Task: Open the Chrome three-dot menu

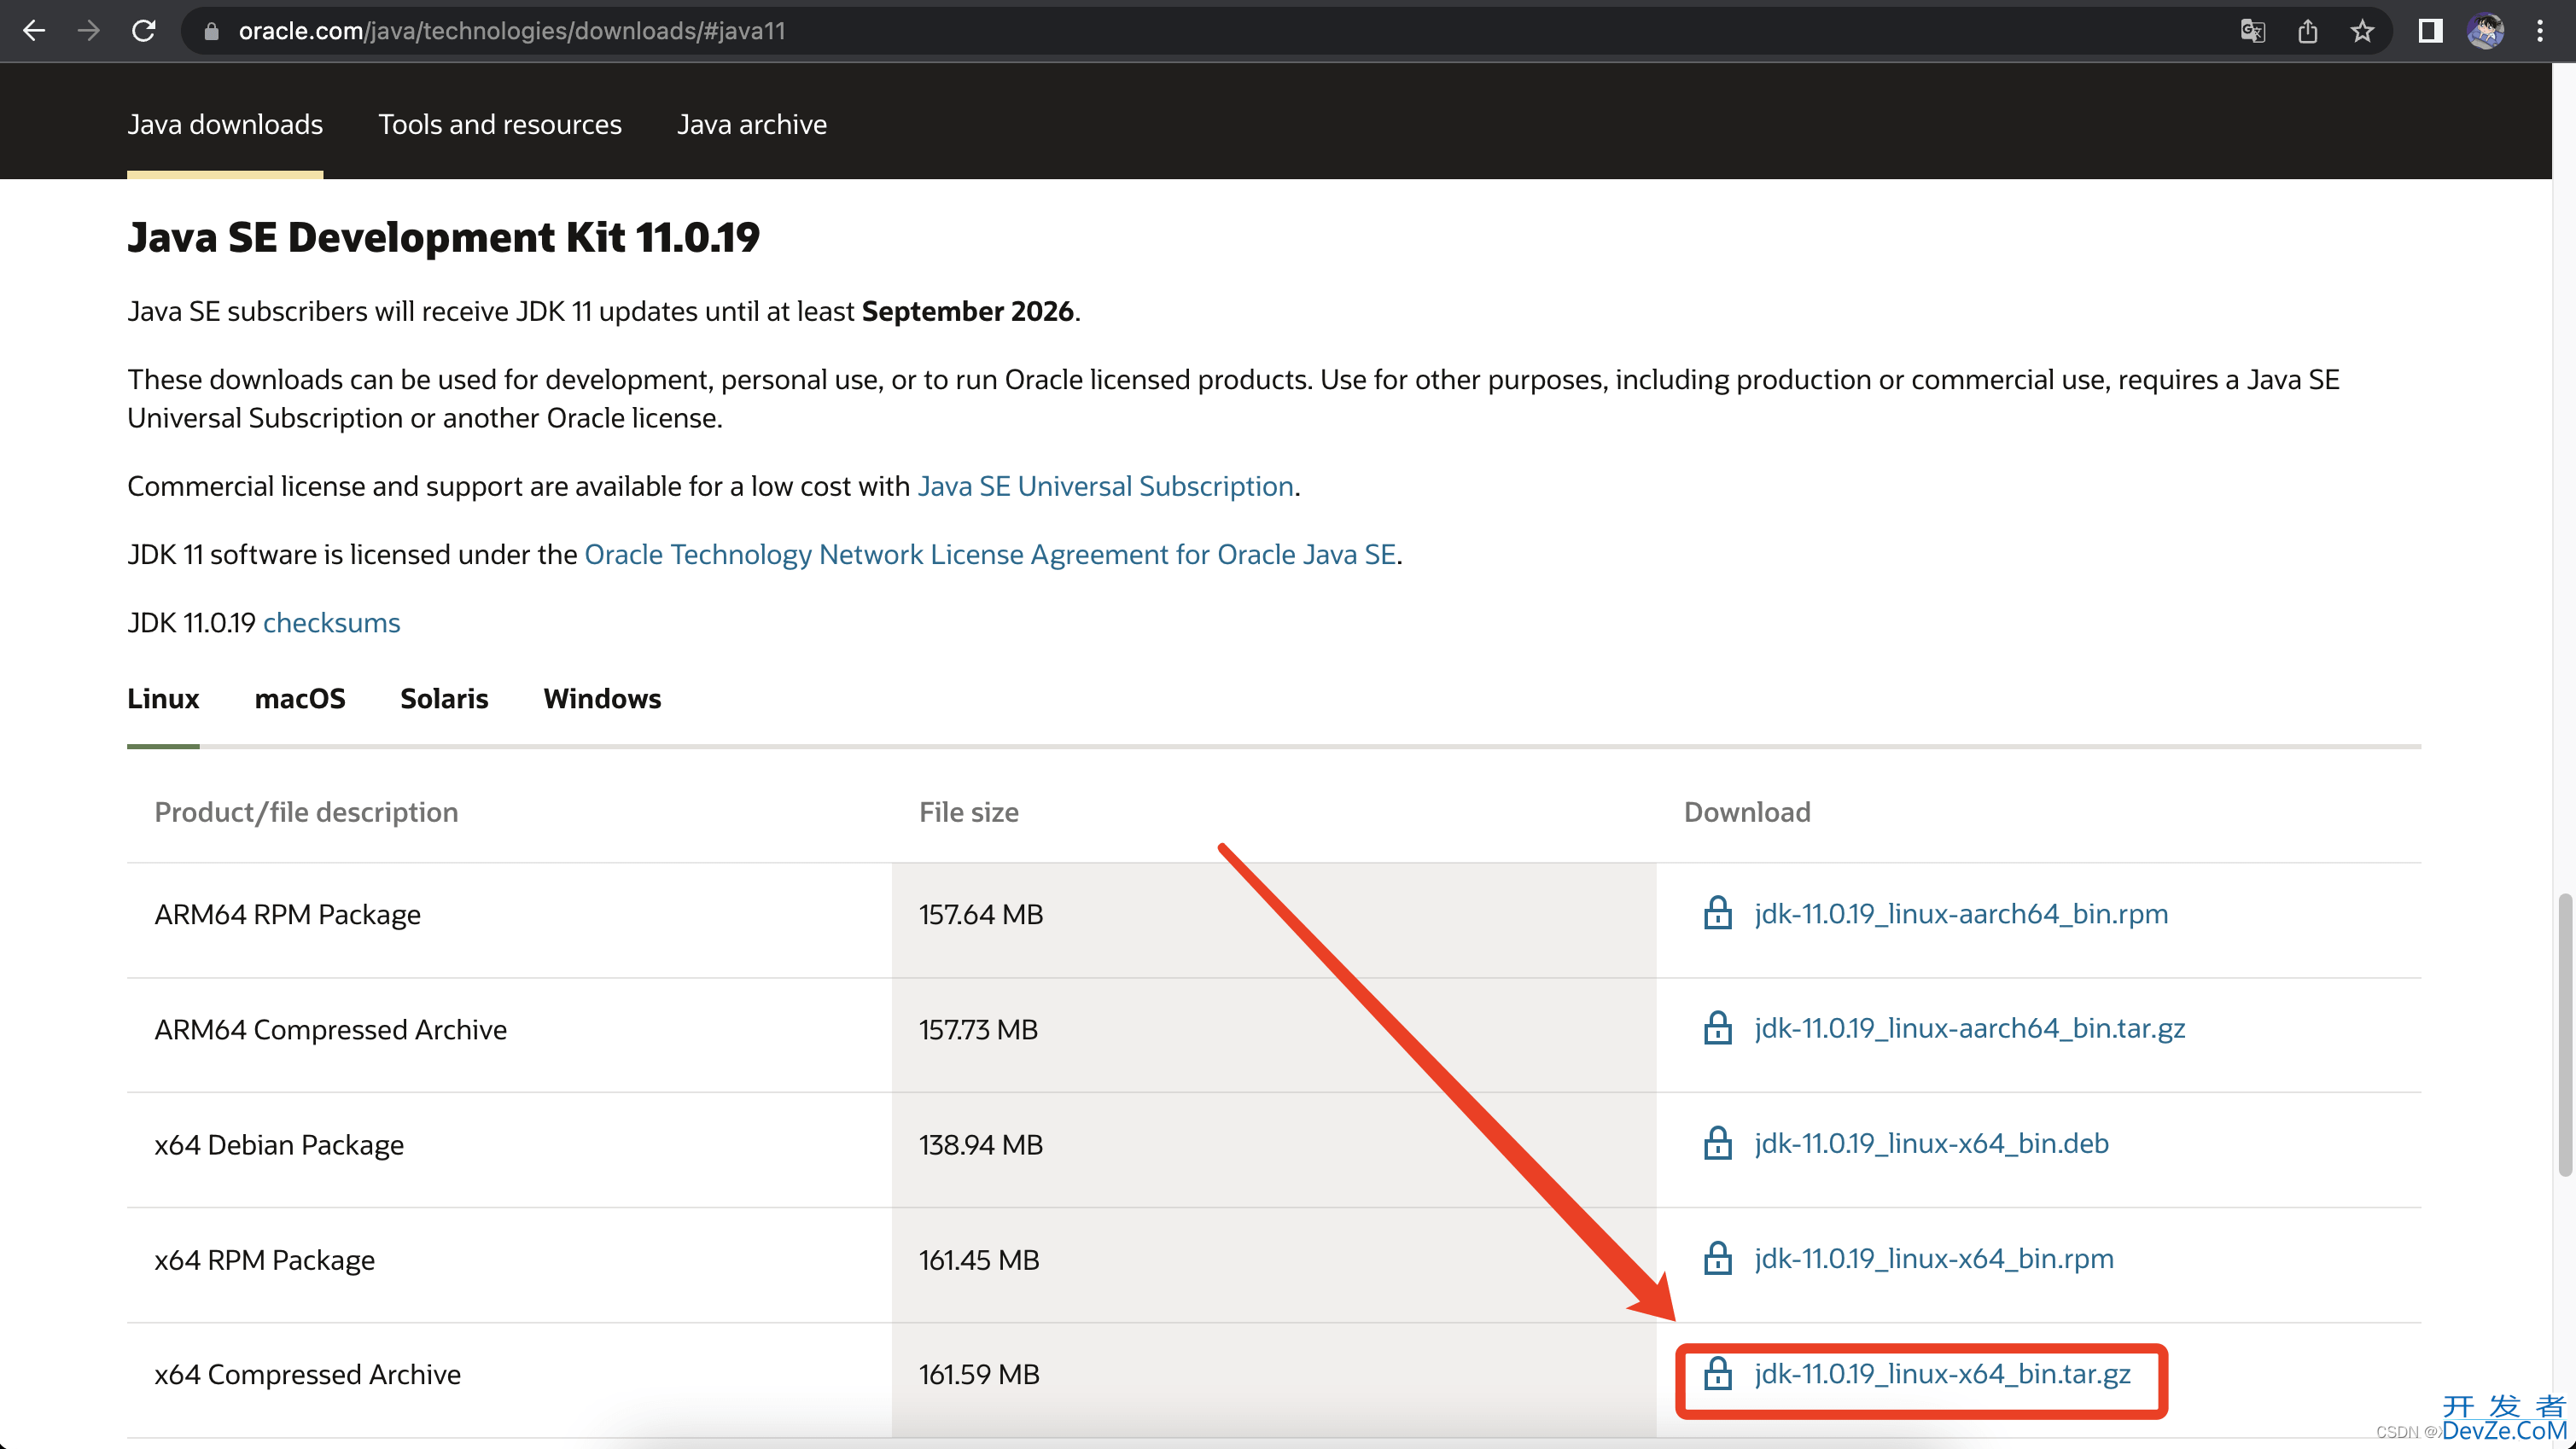Action: point(2540,32)
